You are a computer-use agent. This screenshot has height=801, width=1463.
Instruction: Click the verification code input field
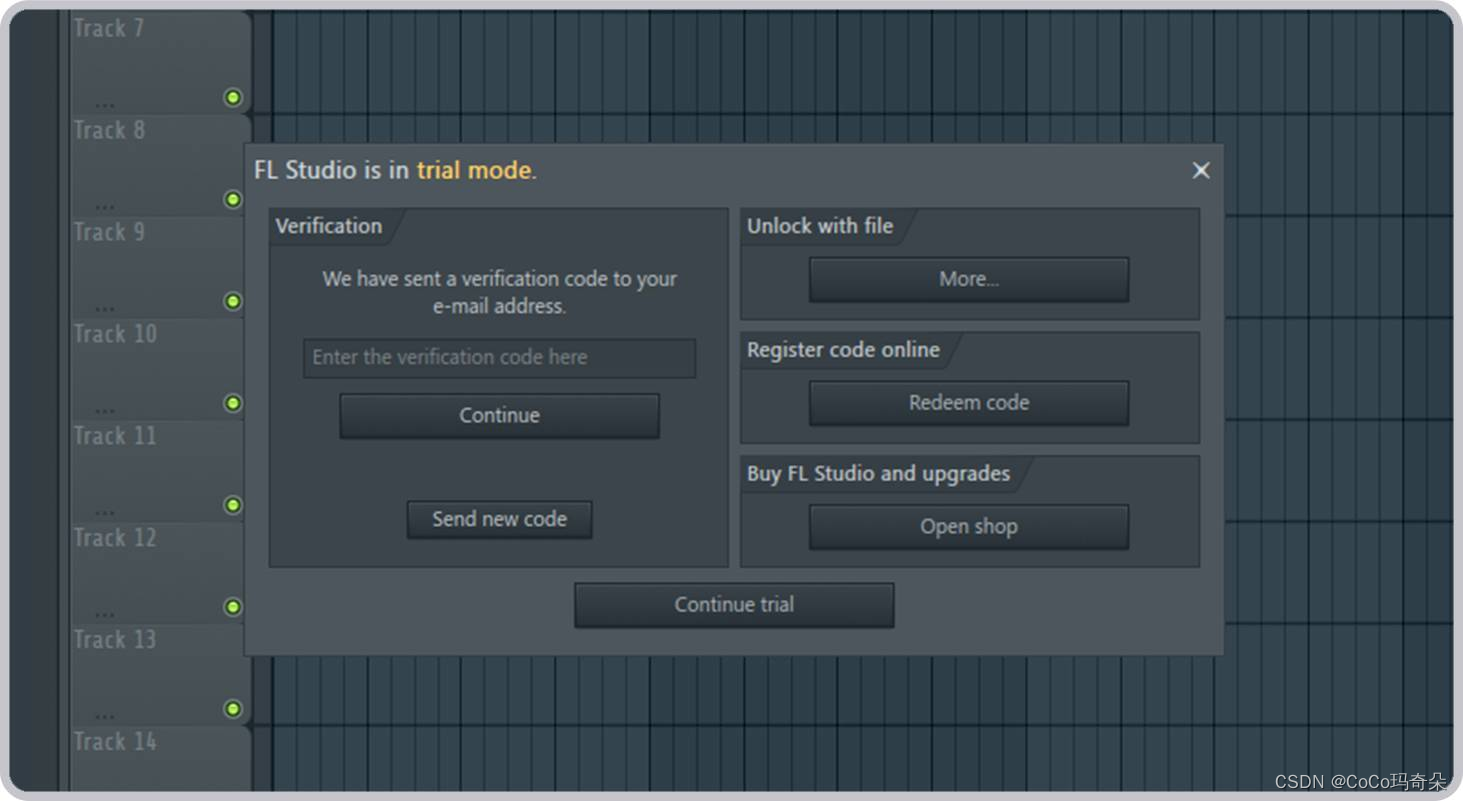click(499, 358)
